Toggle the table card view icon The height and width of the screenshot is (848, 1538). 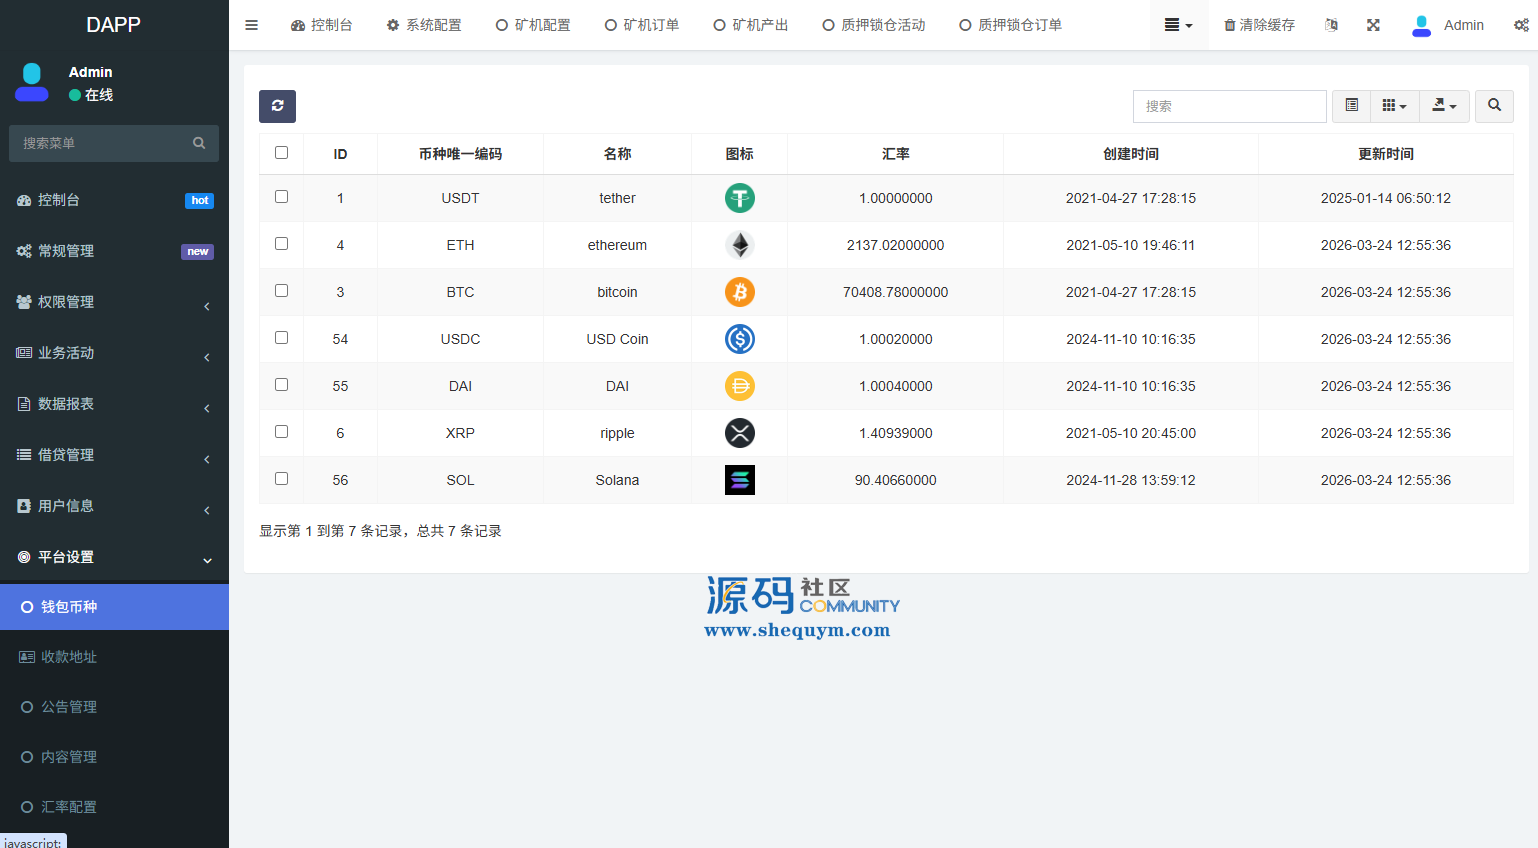[x=1351, y=106]
